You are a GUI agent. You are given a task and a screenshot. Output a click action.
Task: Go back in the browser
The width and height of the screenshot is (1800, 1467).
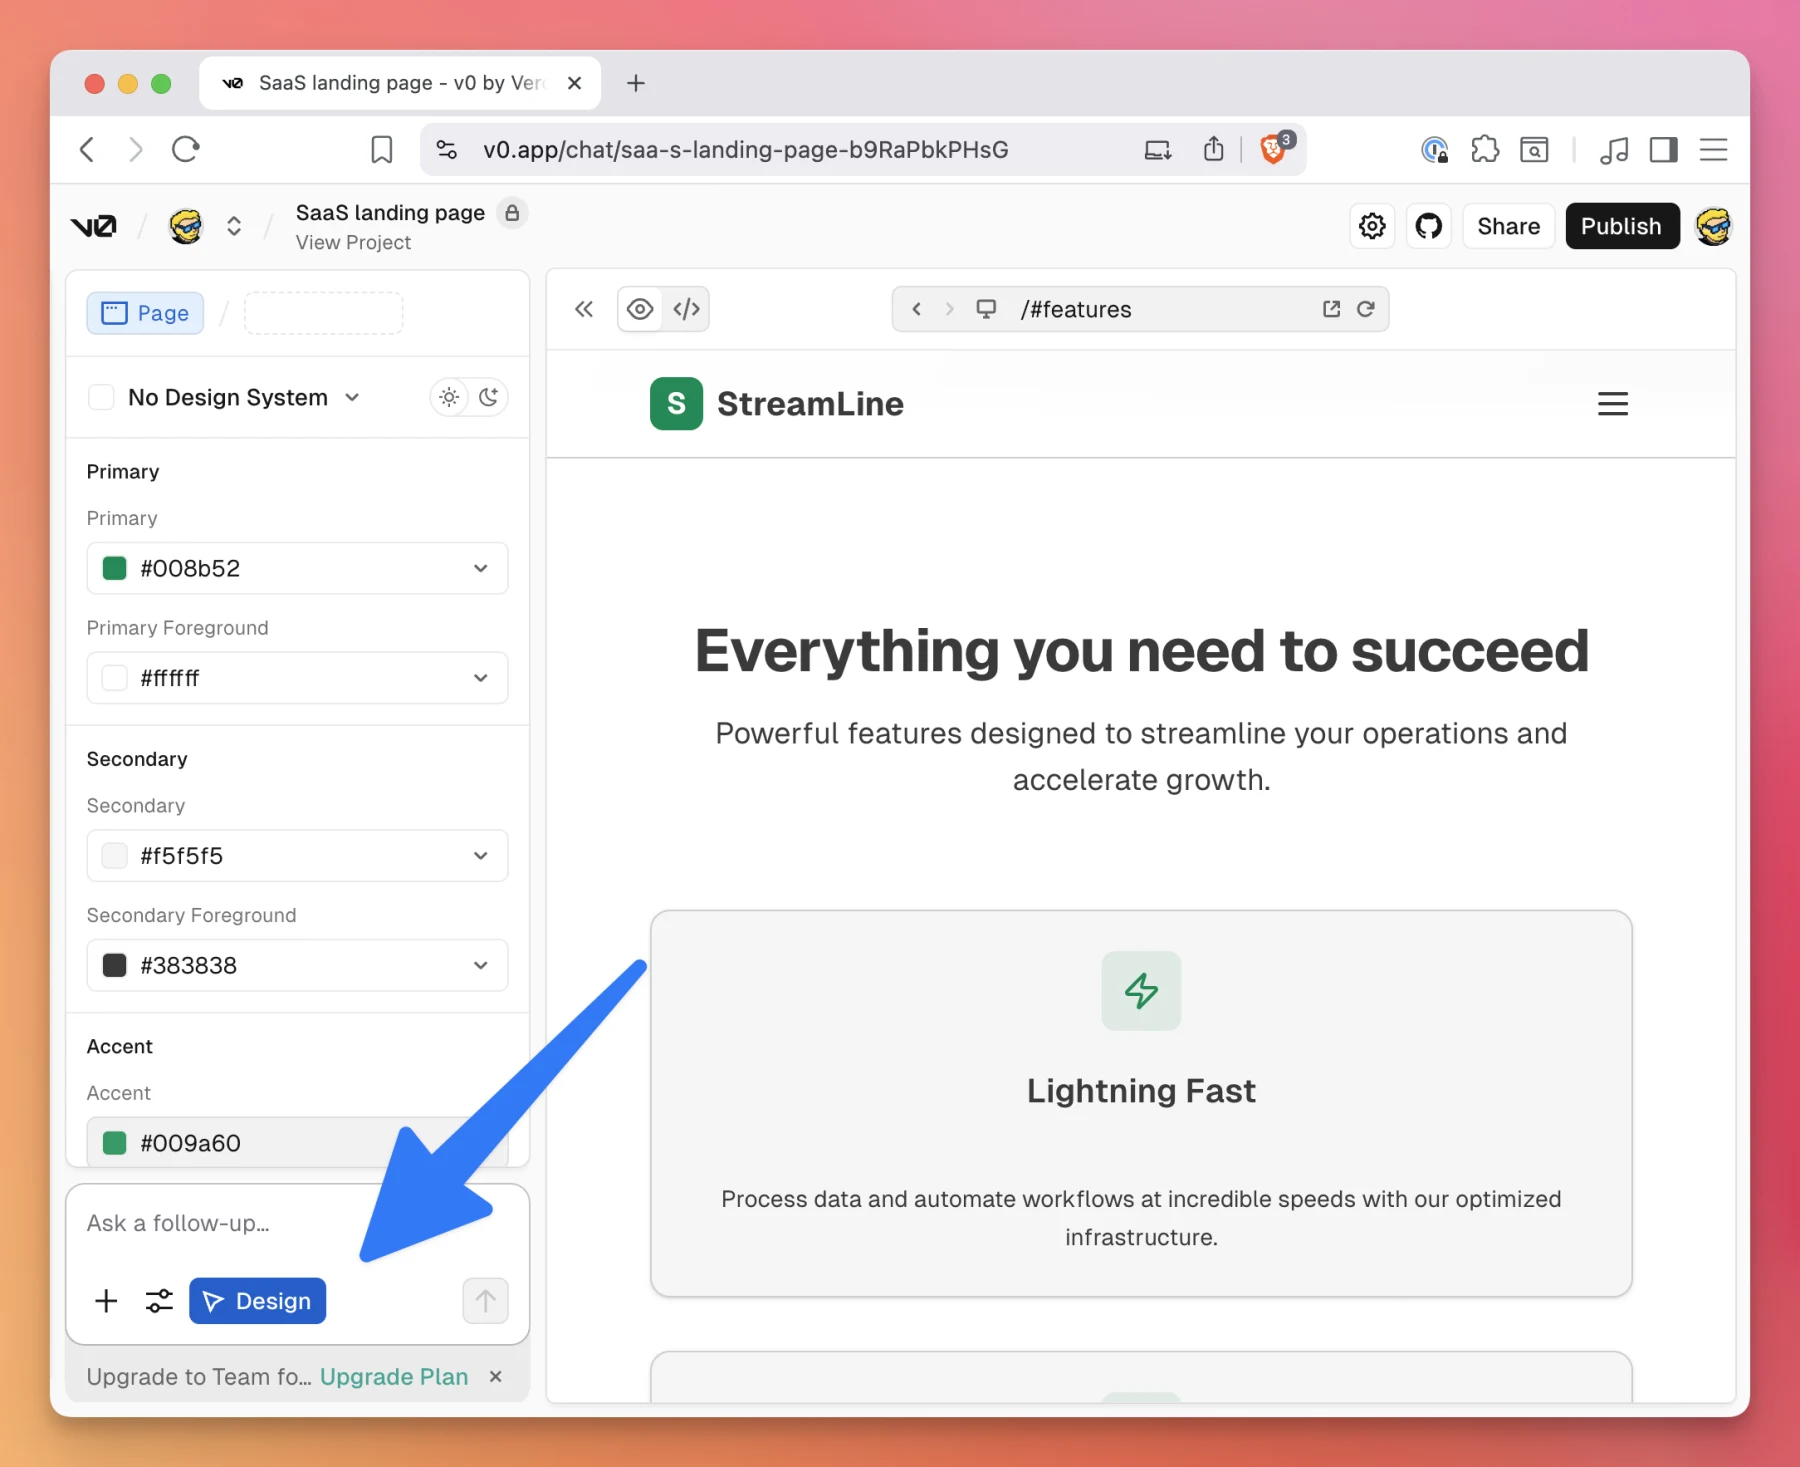tap(88, 150)
